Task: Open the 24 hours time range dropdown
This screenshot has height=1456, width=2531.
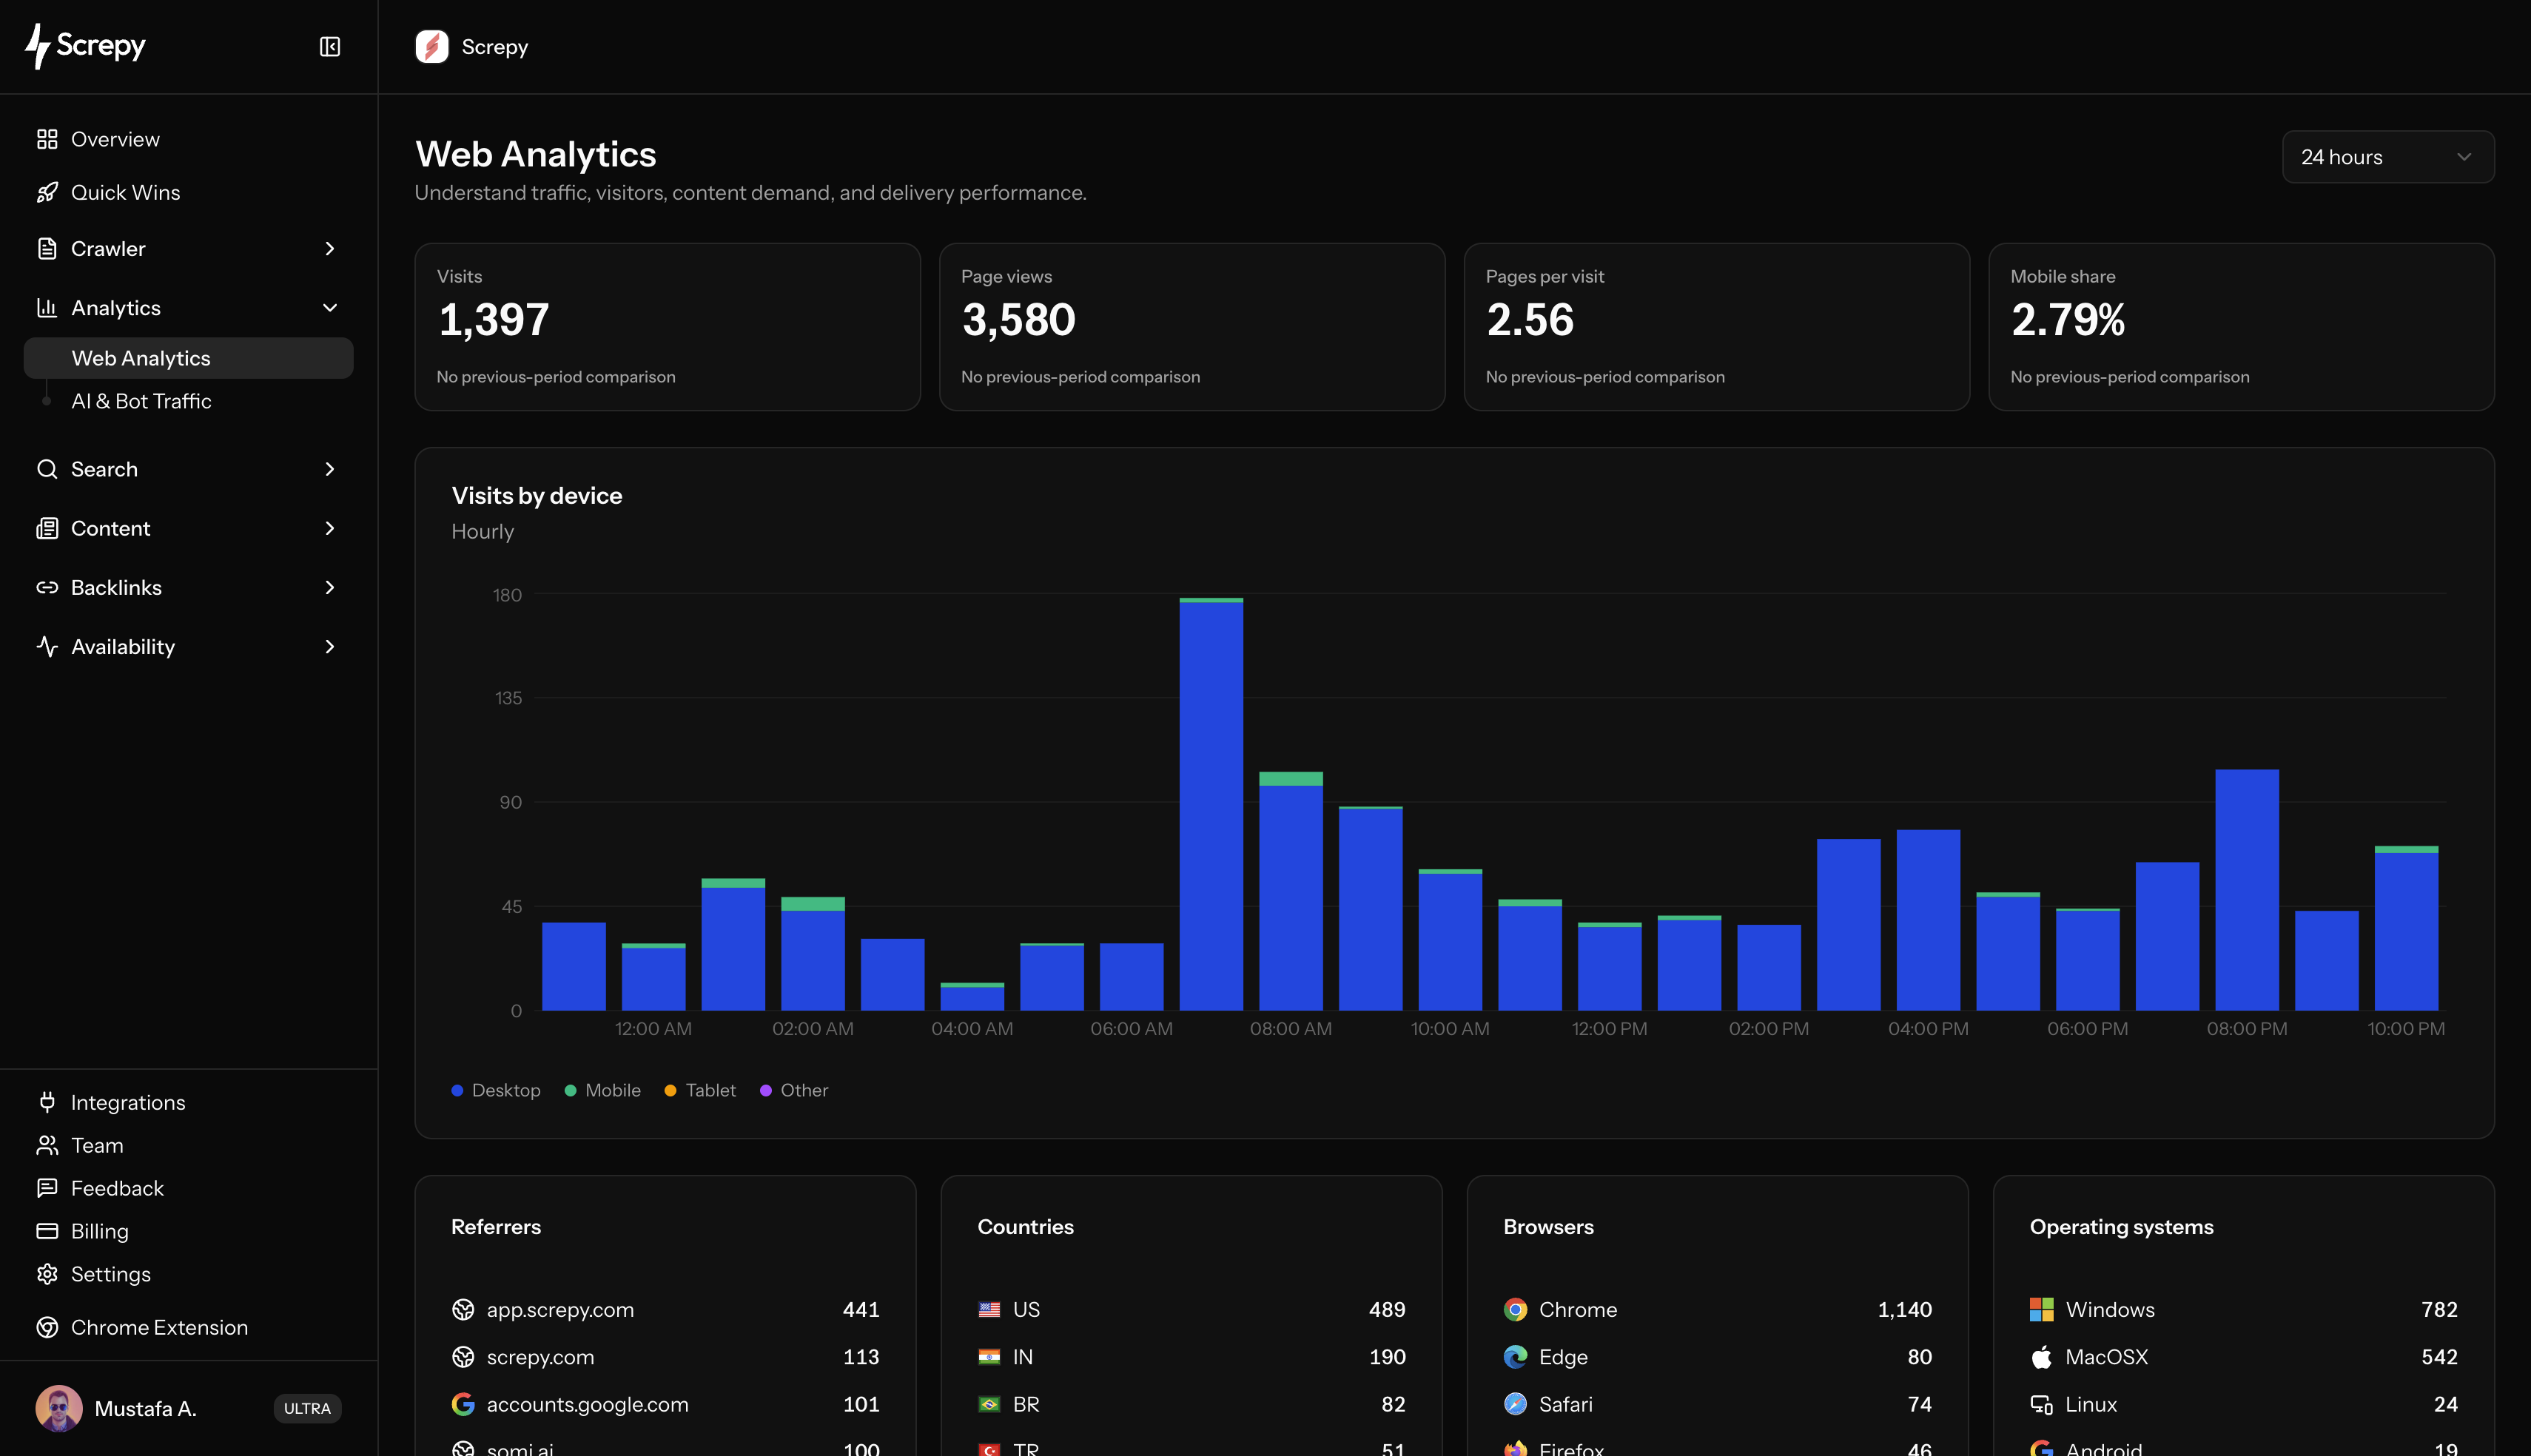Action: coord(2387,157)
